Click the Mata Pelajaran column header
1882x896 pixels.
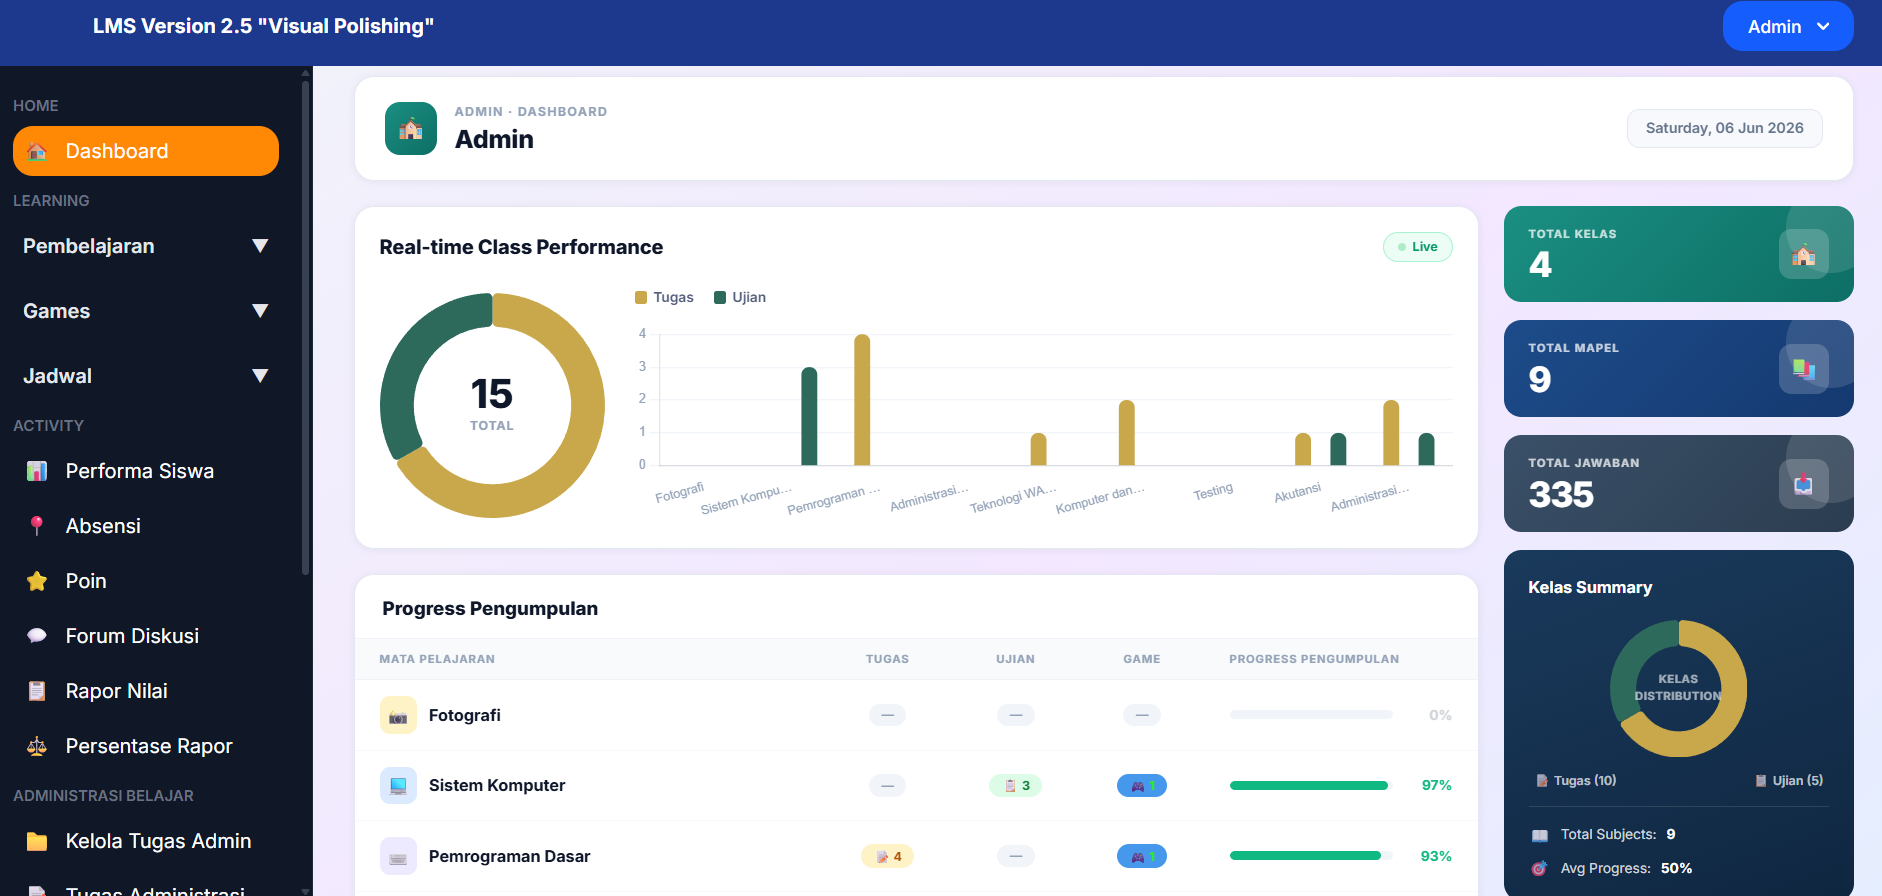[437, 659]
